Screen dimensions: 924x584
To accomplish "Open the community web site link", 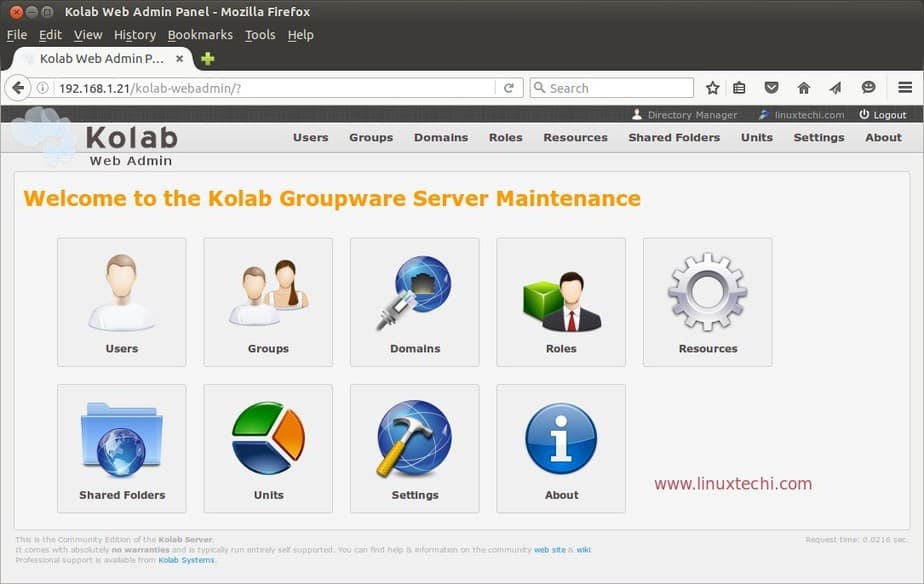I will (x=550, y=550).
